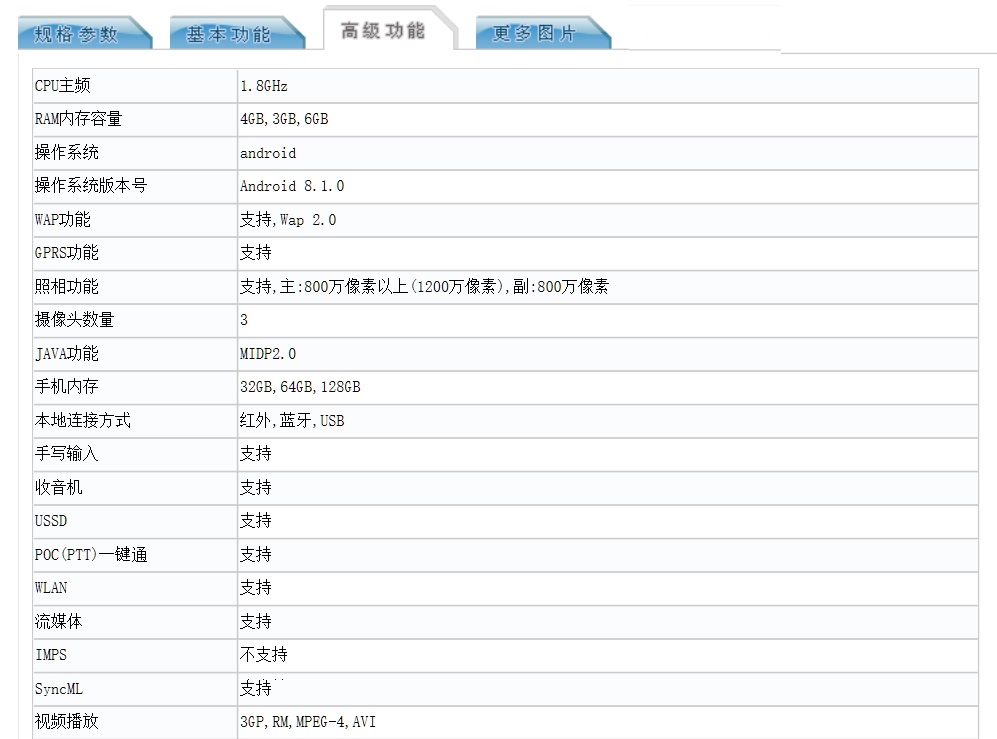The width and height of the screenshot is (997, 739).
Task: Click the JAVA功能 label
Action: tap(67, 354)
